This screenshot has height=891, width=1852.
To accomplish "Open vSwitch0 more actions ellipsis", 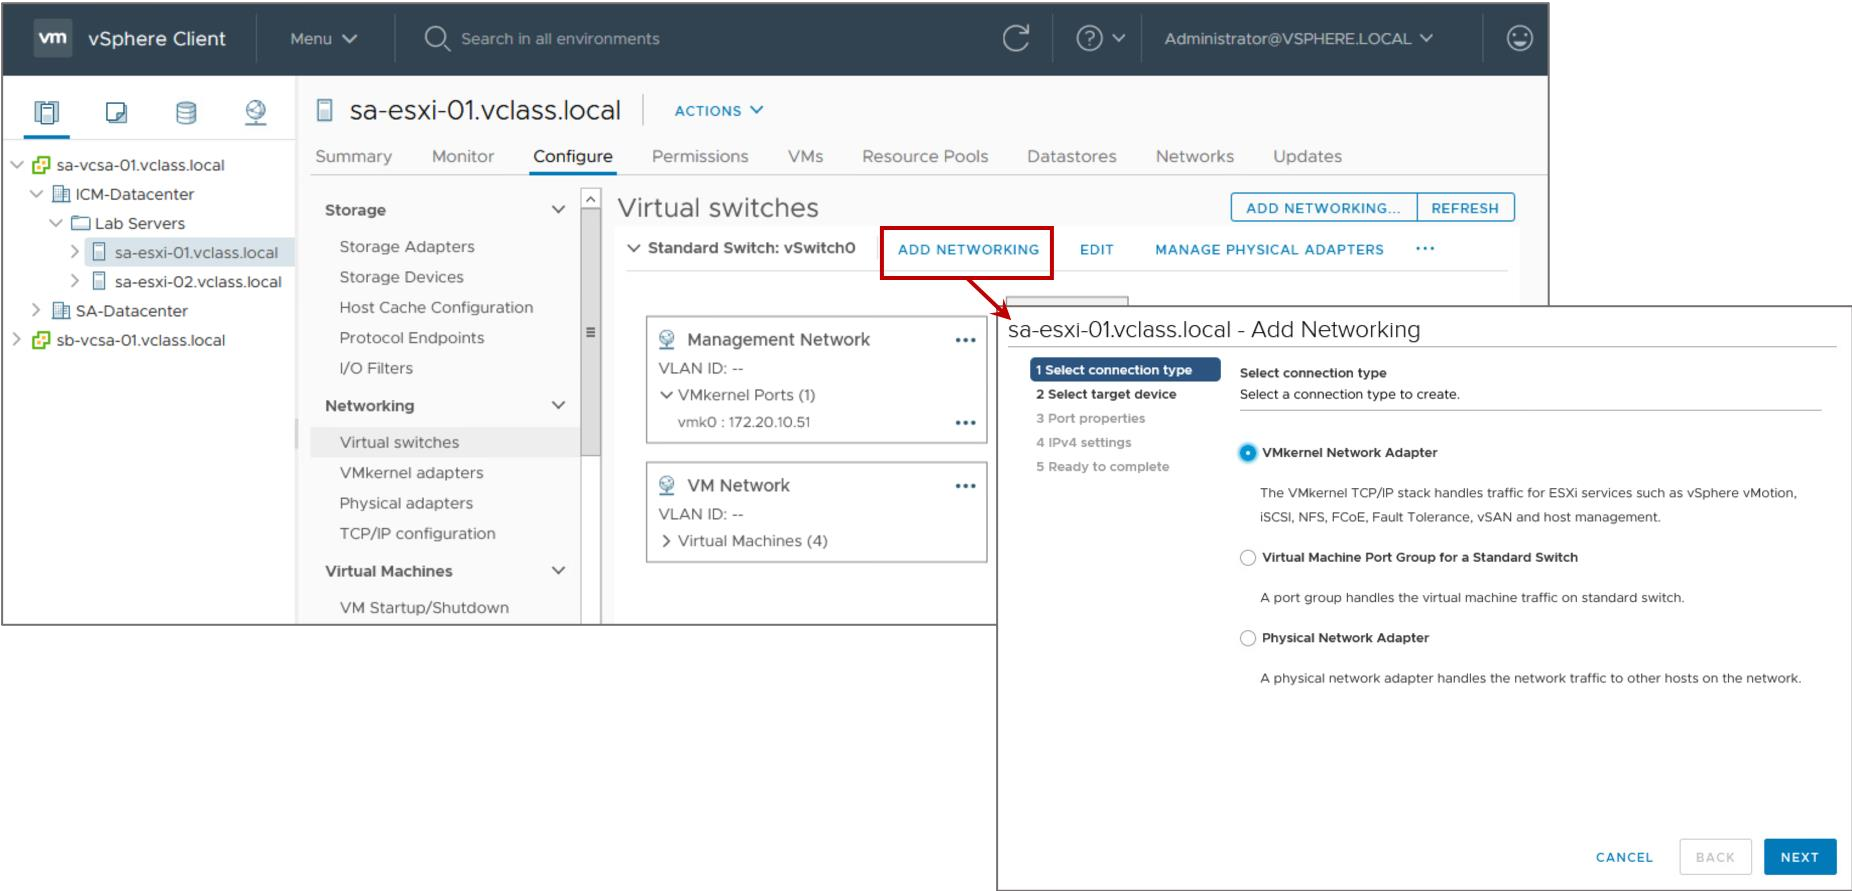I will pos(1425,249).
